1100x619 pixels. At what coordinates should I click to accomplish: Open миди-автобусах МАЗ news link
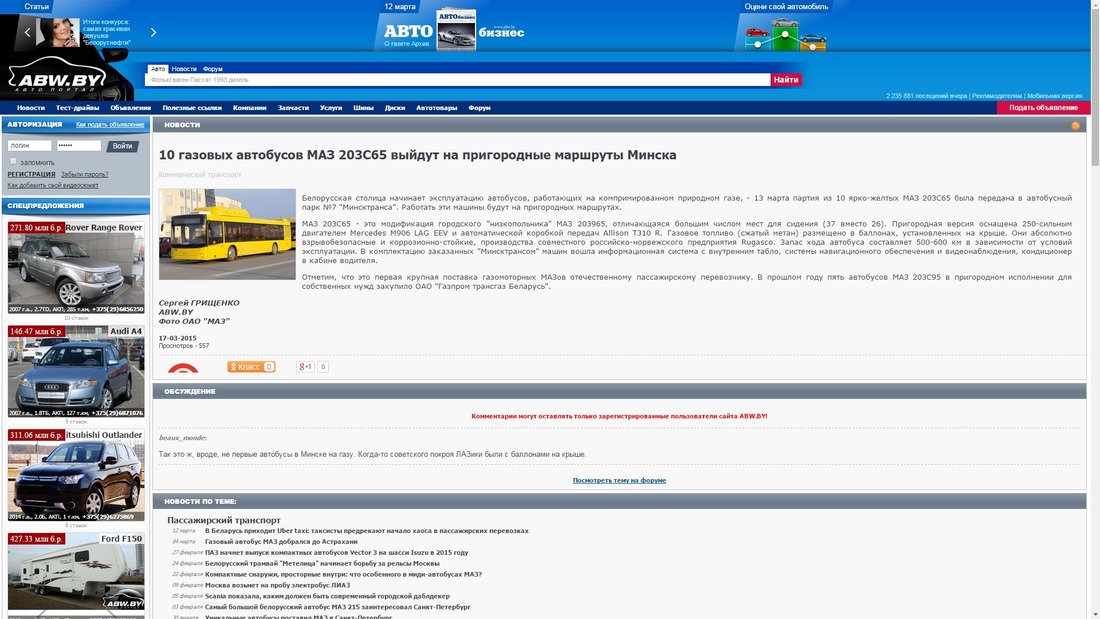point(343,574)
